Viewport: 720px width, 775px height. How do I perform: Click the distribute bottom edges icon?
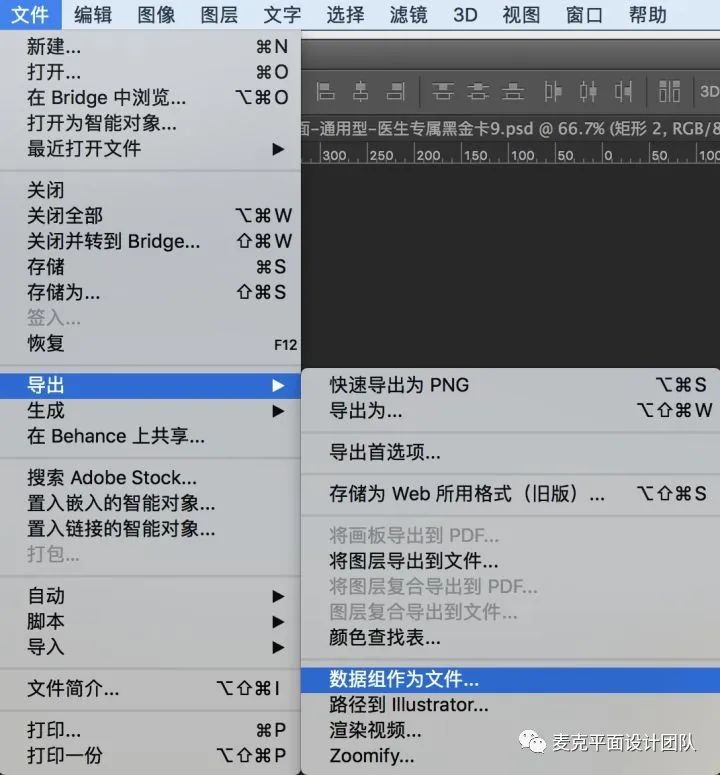point(513,91)
